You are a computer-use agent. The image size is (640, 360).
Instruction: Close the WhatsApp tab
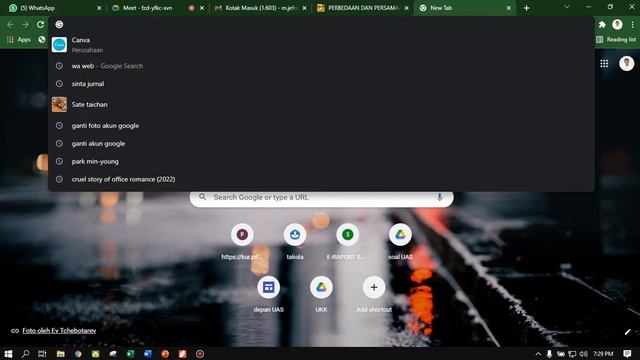[99, 8]
